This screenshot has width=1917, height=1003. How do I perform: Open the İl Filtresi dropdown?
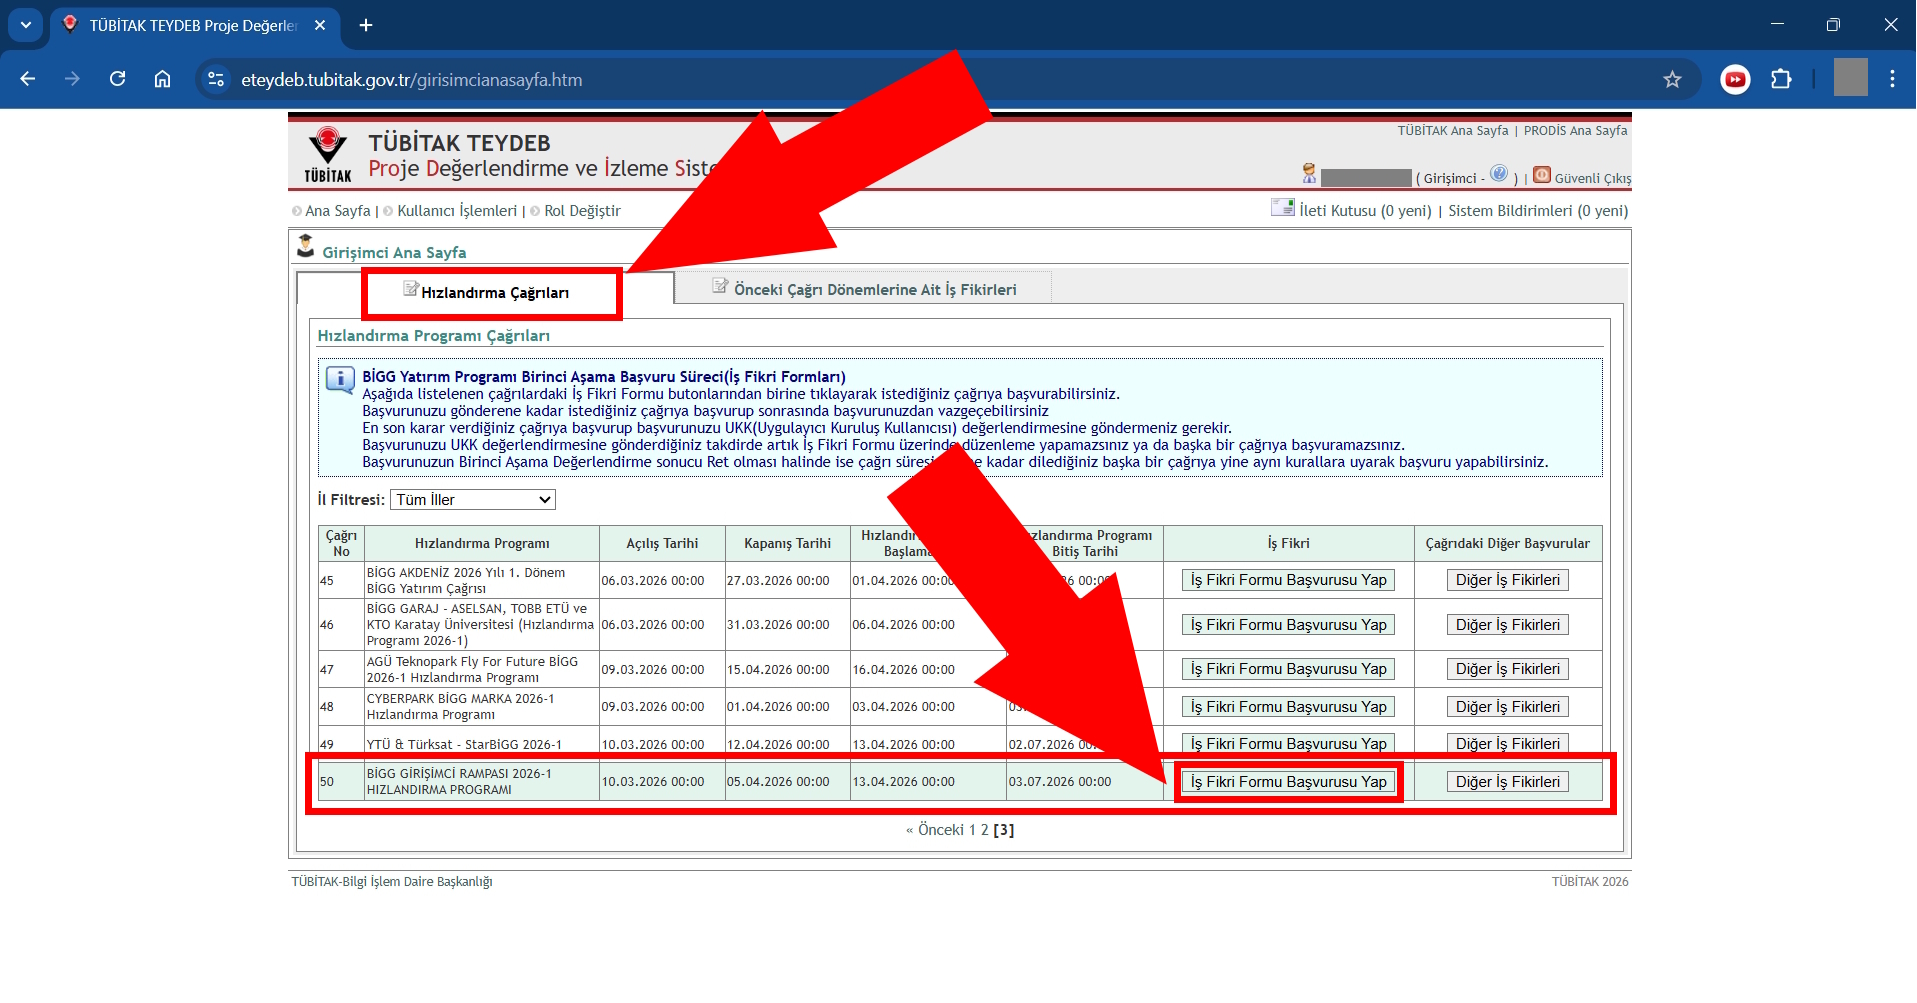coord(473,500)
